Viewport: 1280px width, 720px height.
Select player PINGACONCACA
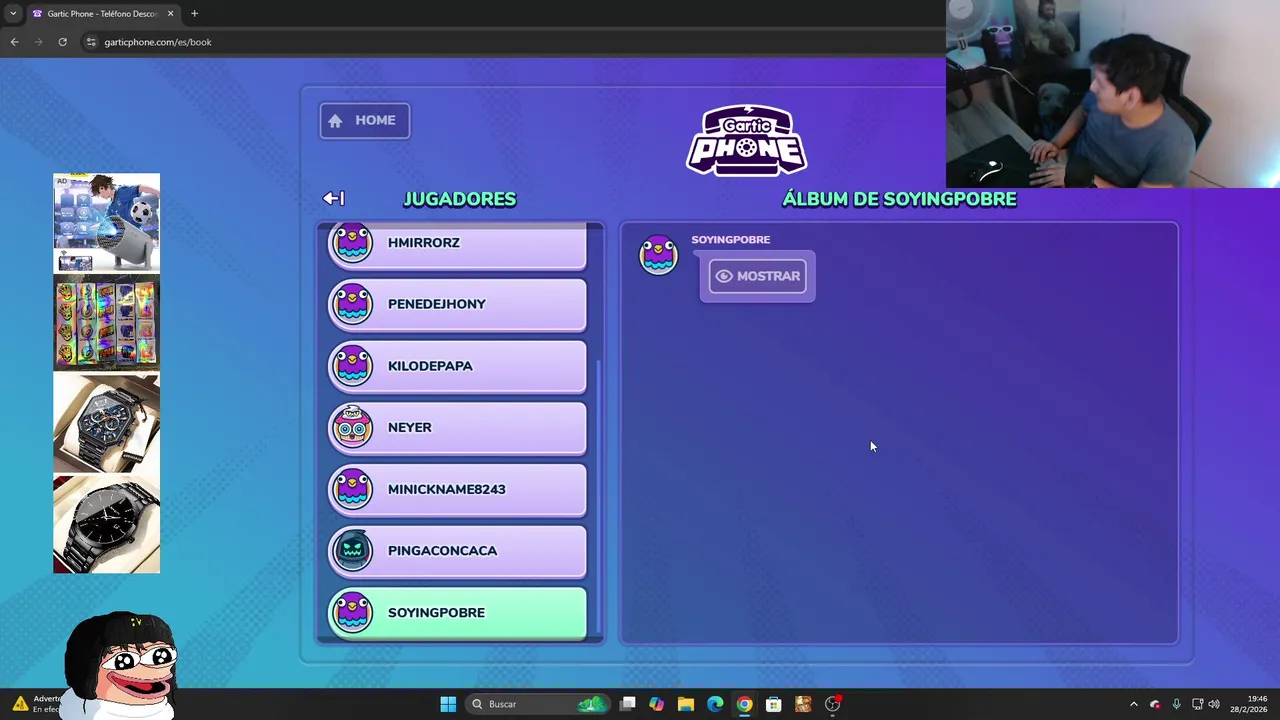click(458, 551)
